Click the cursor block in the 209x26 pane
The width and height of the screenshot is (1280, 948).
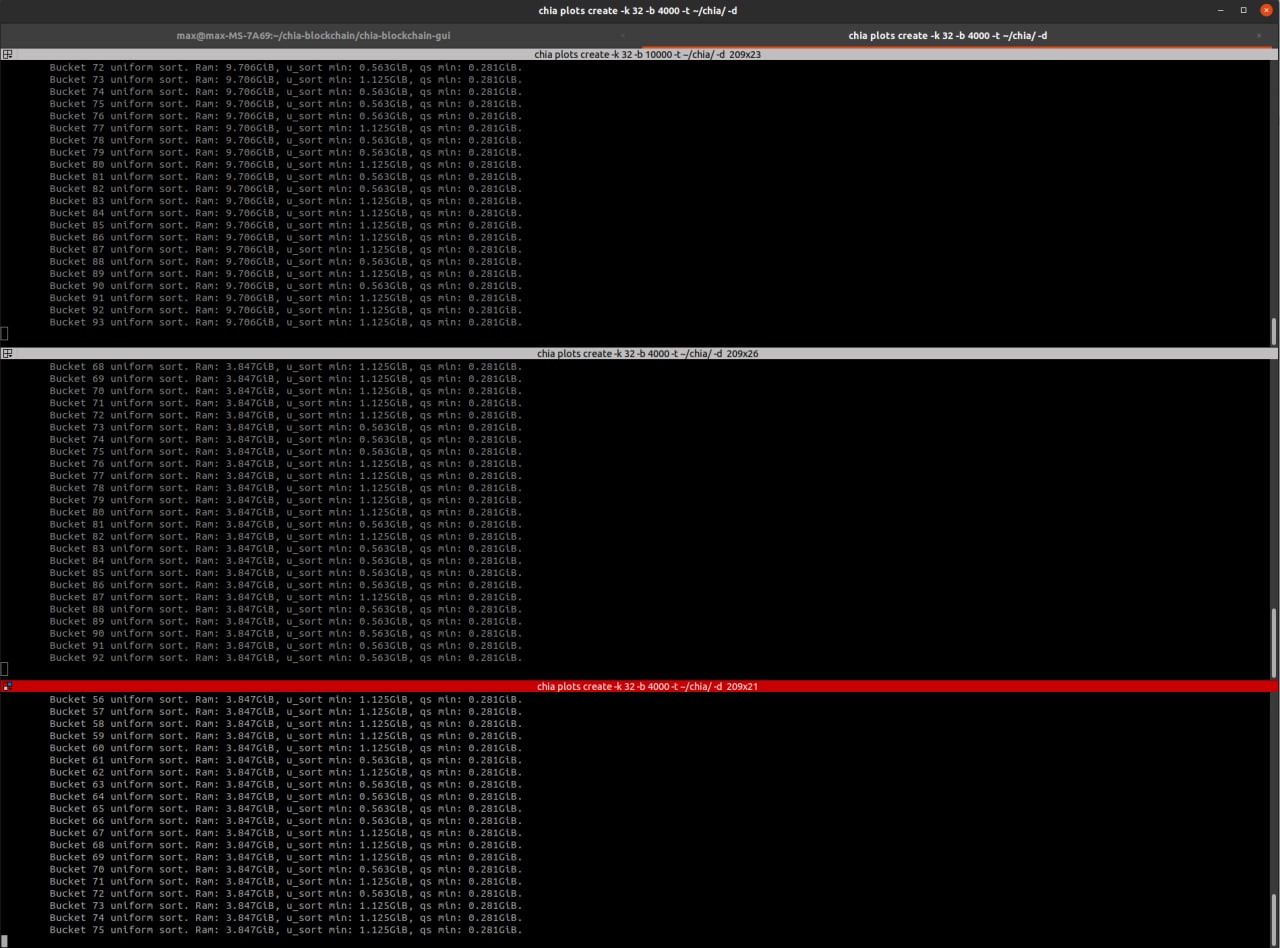[x=4, y=669]
